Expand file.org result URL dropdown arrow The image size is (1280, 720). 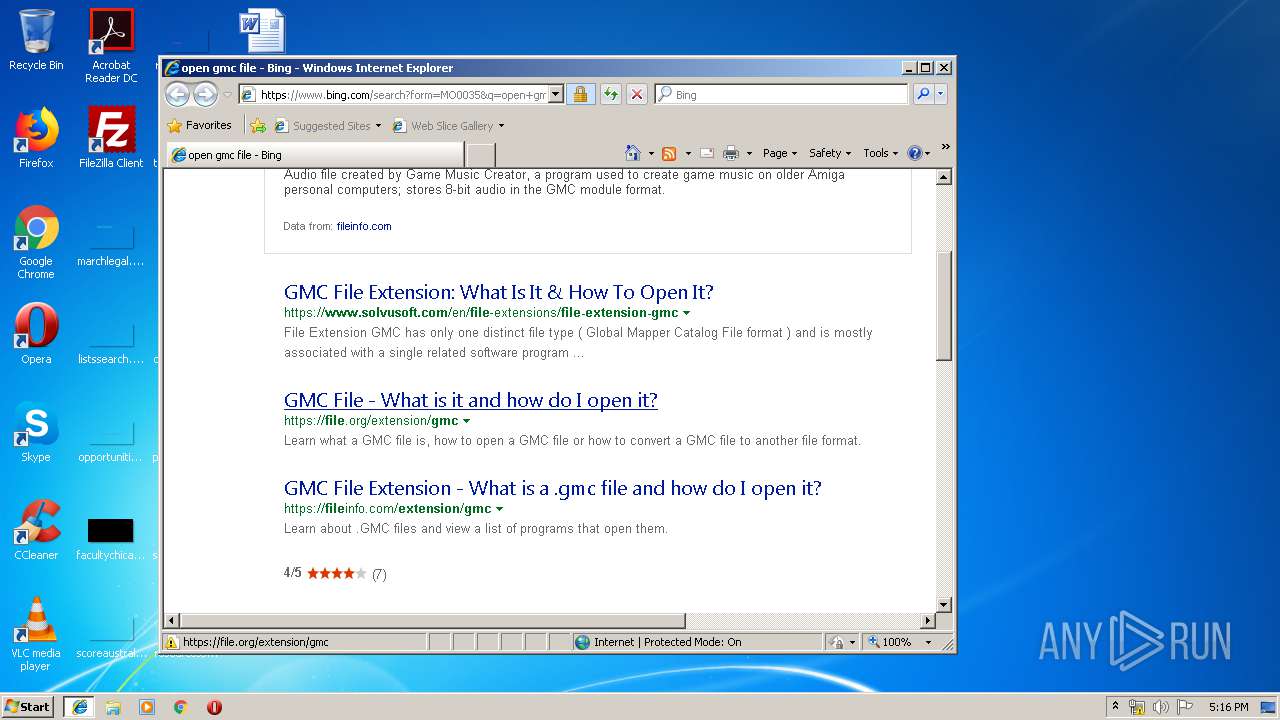tap(466, 421)
